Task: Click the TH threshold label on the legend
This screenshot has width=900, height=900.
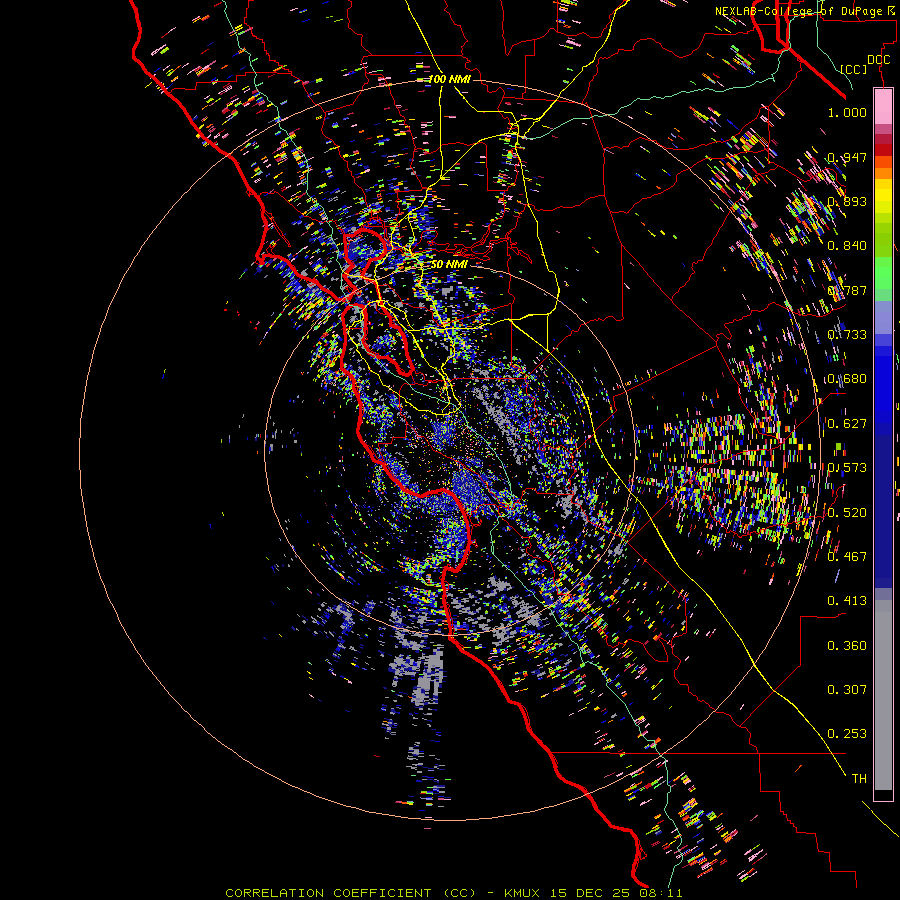Action: point(859,779)
